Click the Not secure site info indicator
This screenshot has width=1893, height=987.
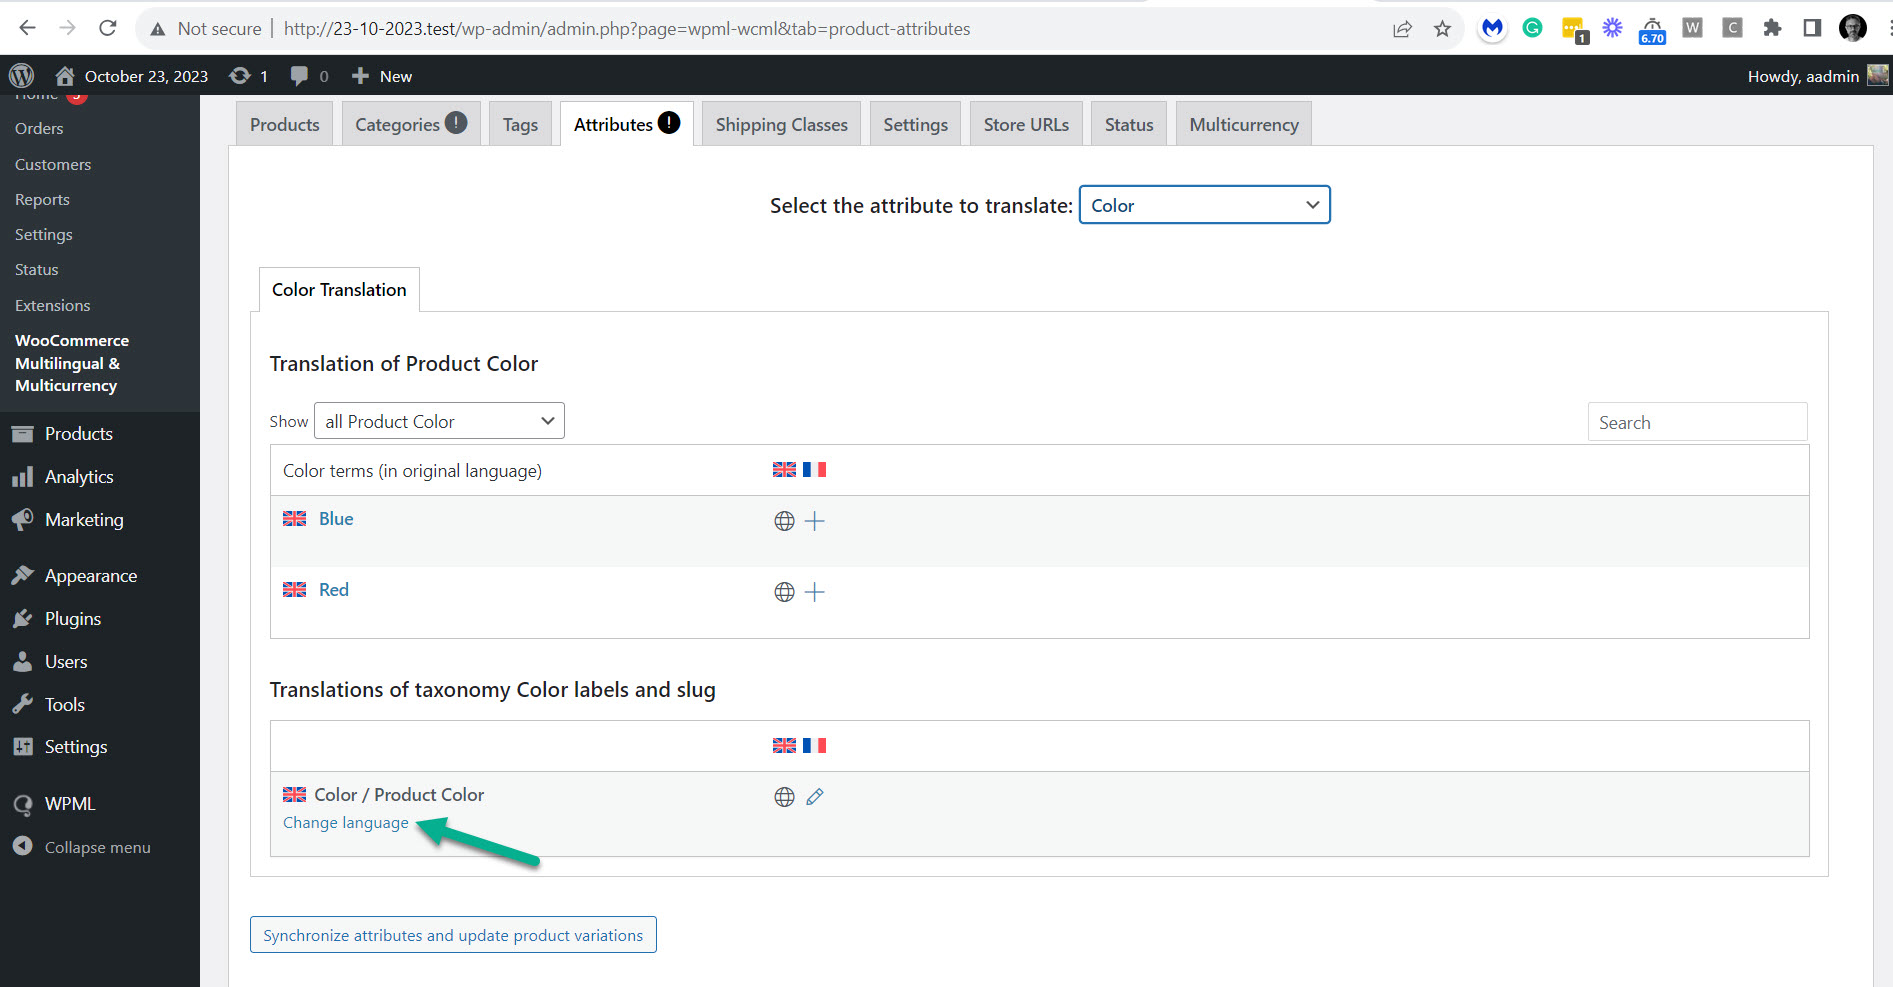[x=205, y=29]
